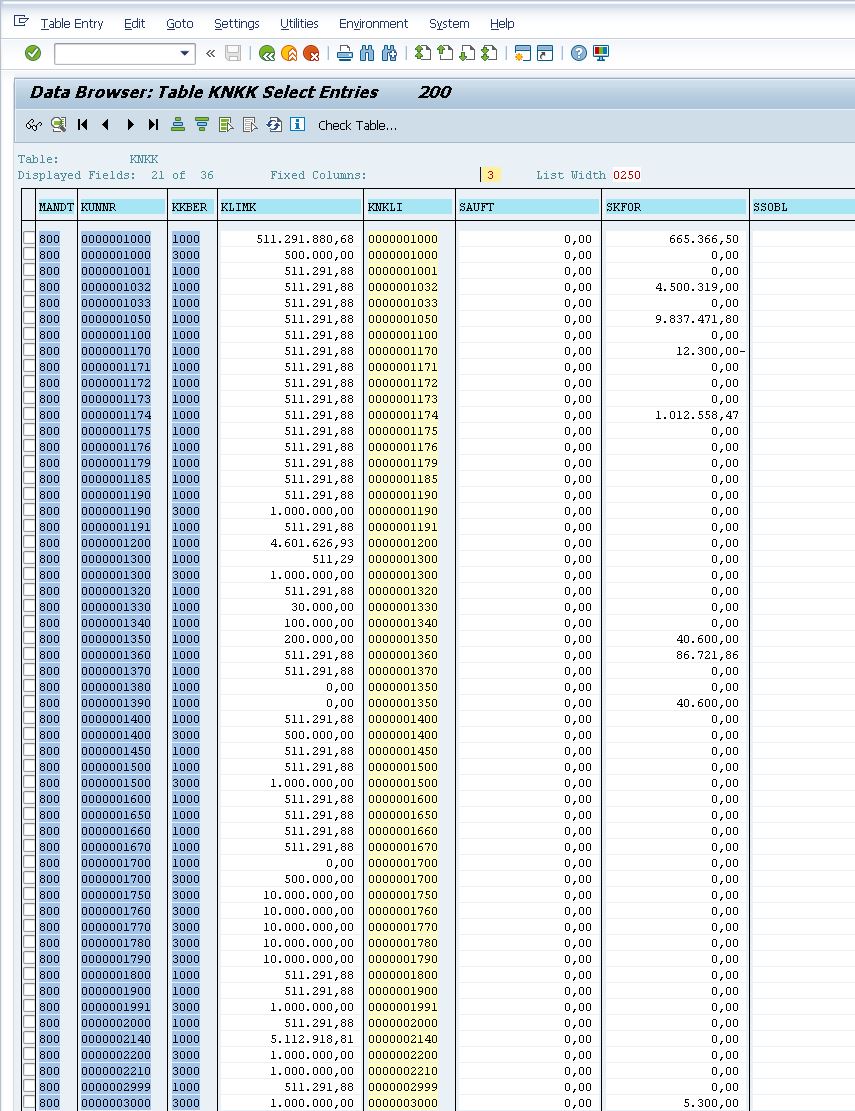Click the Fixed Columns input field
The image size is (855, 1111).
[490, 175]
